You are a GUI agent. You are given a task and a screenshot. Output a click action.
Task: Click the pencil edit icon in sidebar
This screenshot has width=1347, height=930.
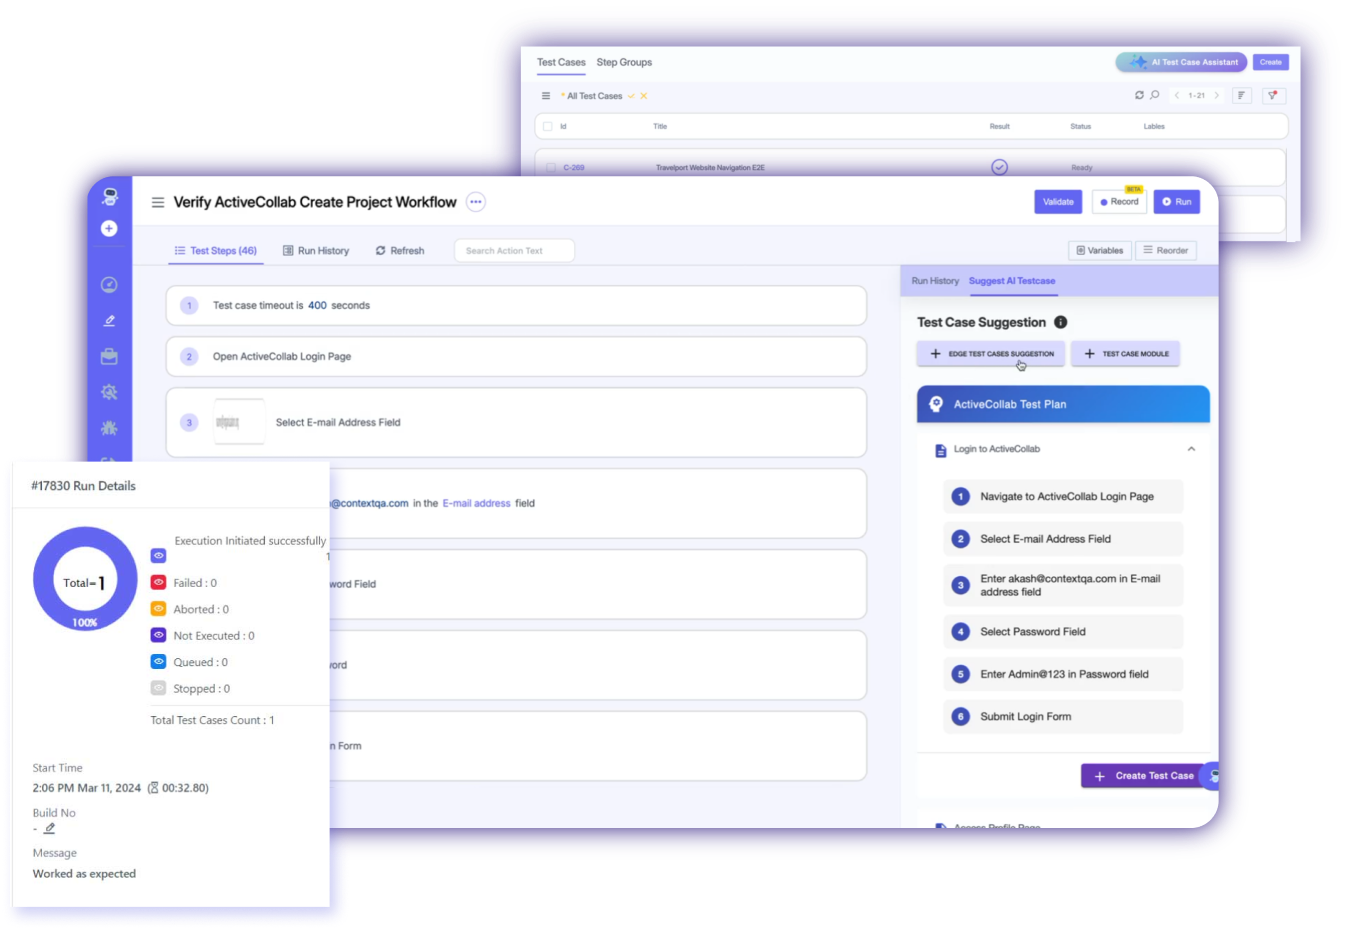point(109,321)
